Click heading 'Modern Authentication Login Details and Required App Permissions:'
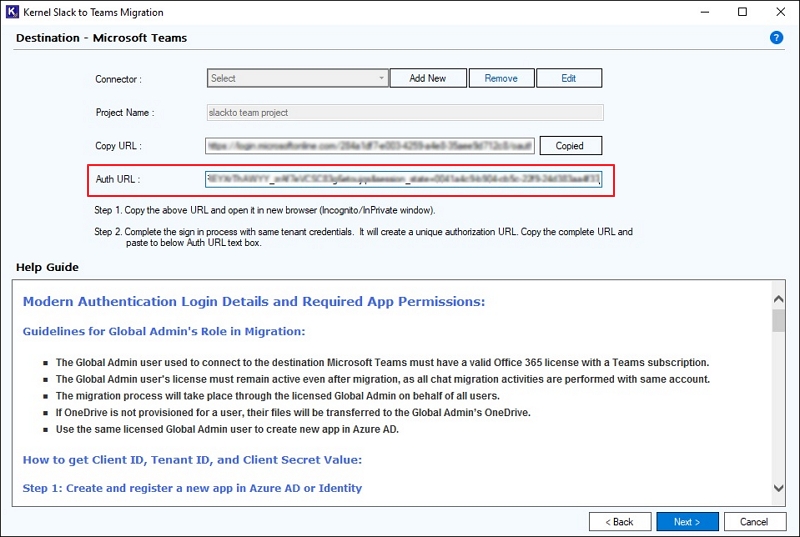Viewport: 800px width, 537px height. point(254,301)
